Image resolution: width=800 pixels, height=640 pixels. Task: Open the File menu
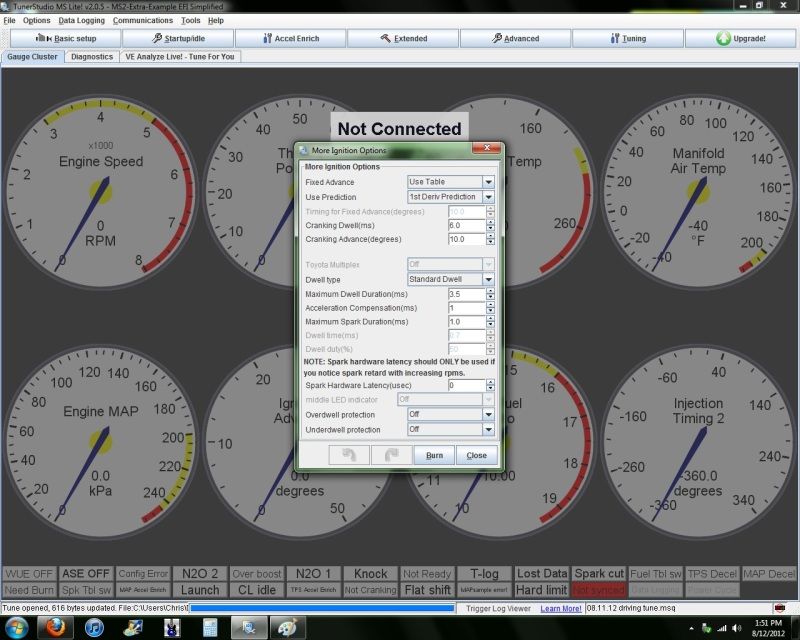coord(9,20)
